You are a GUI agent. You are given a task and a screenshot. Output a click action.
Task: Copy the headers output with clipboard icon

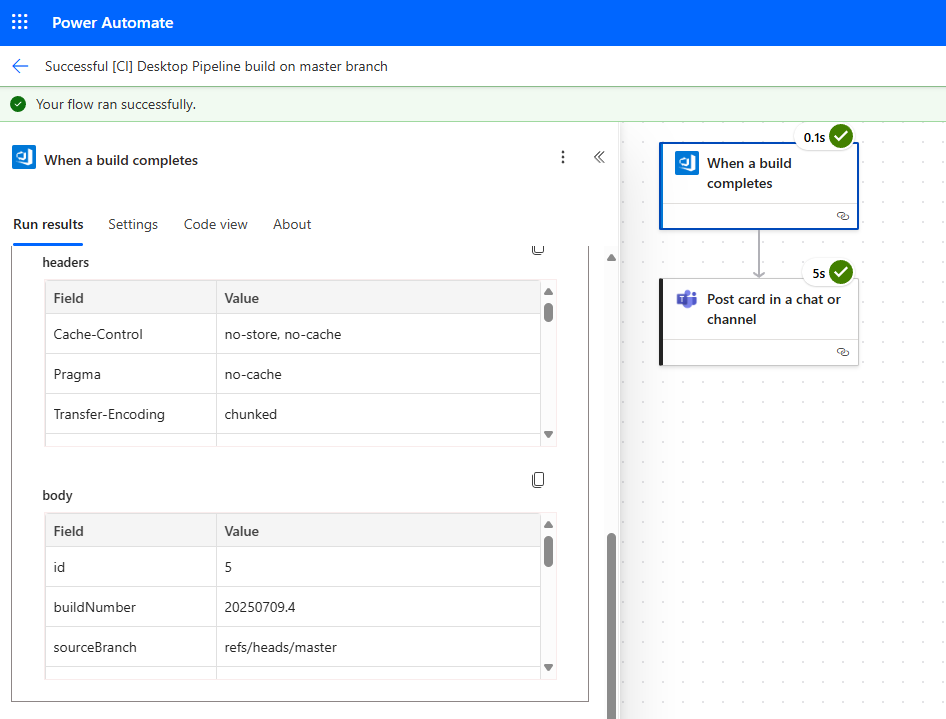coord(538,249)
